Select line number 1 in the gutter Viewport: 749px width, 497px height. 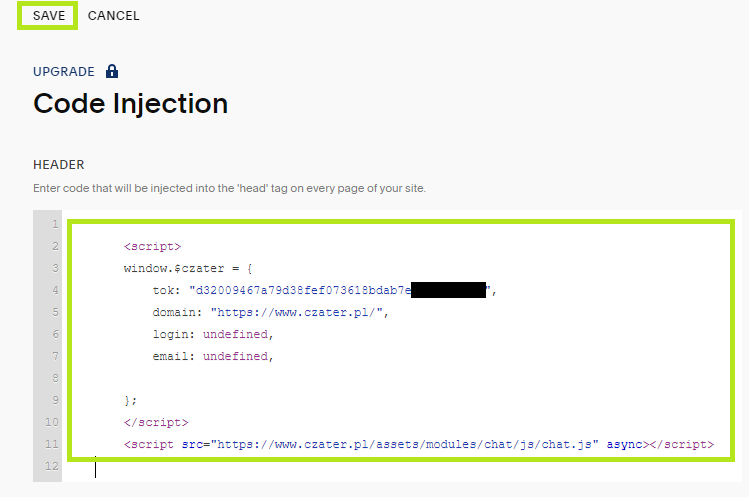[55, 224]
